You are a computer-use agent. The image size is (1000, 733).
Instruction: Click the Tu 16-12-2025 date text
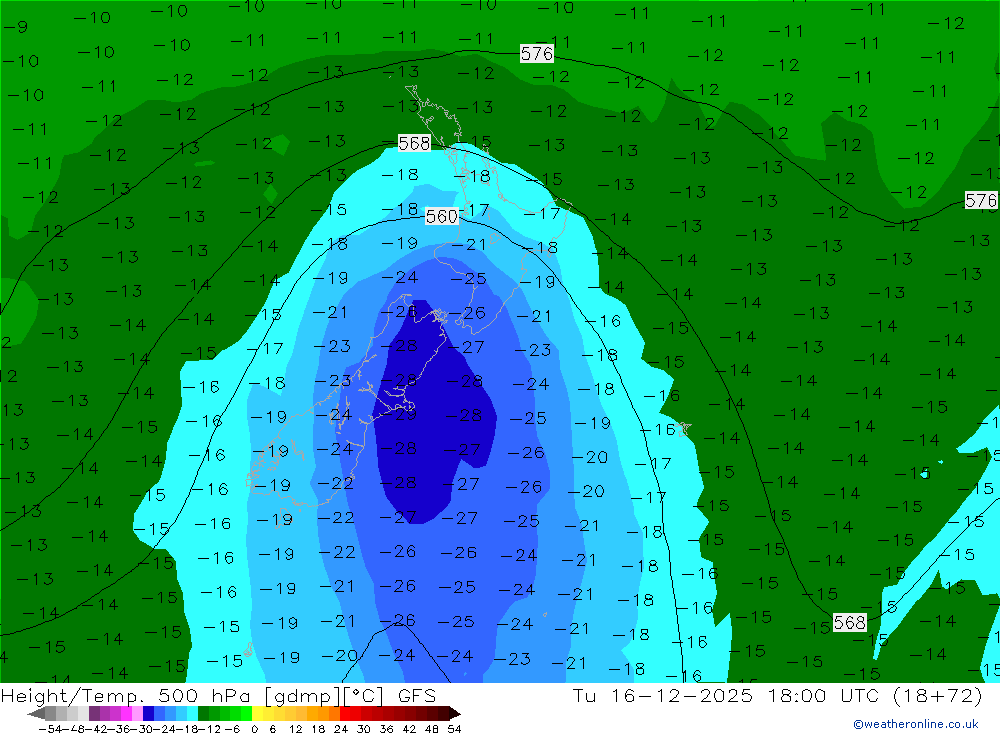[663, 695]
